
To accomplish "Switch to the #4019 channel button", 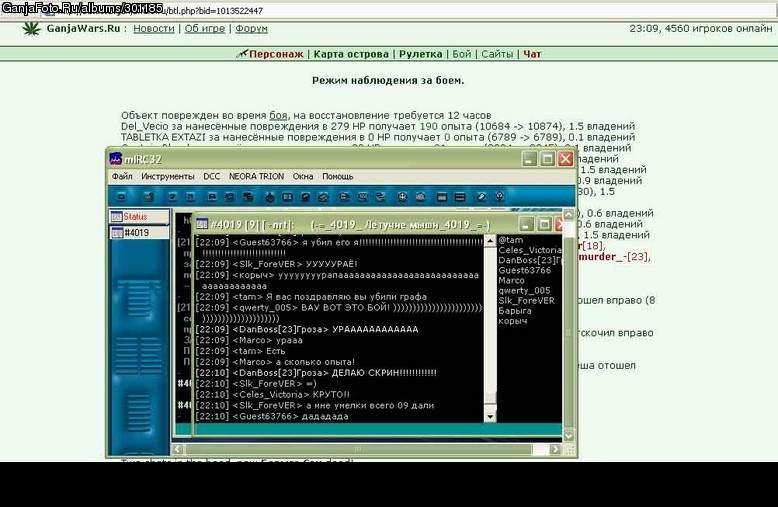I will (139, 233).
